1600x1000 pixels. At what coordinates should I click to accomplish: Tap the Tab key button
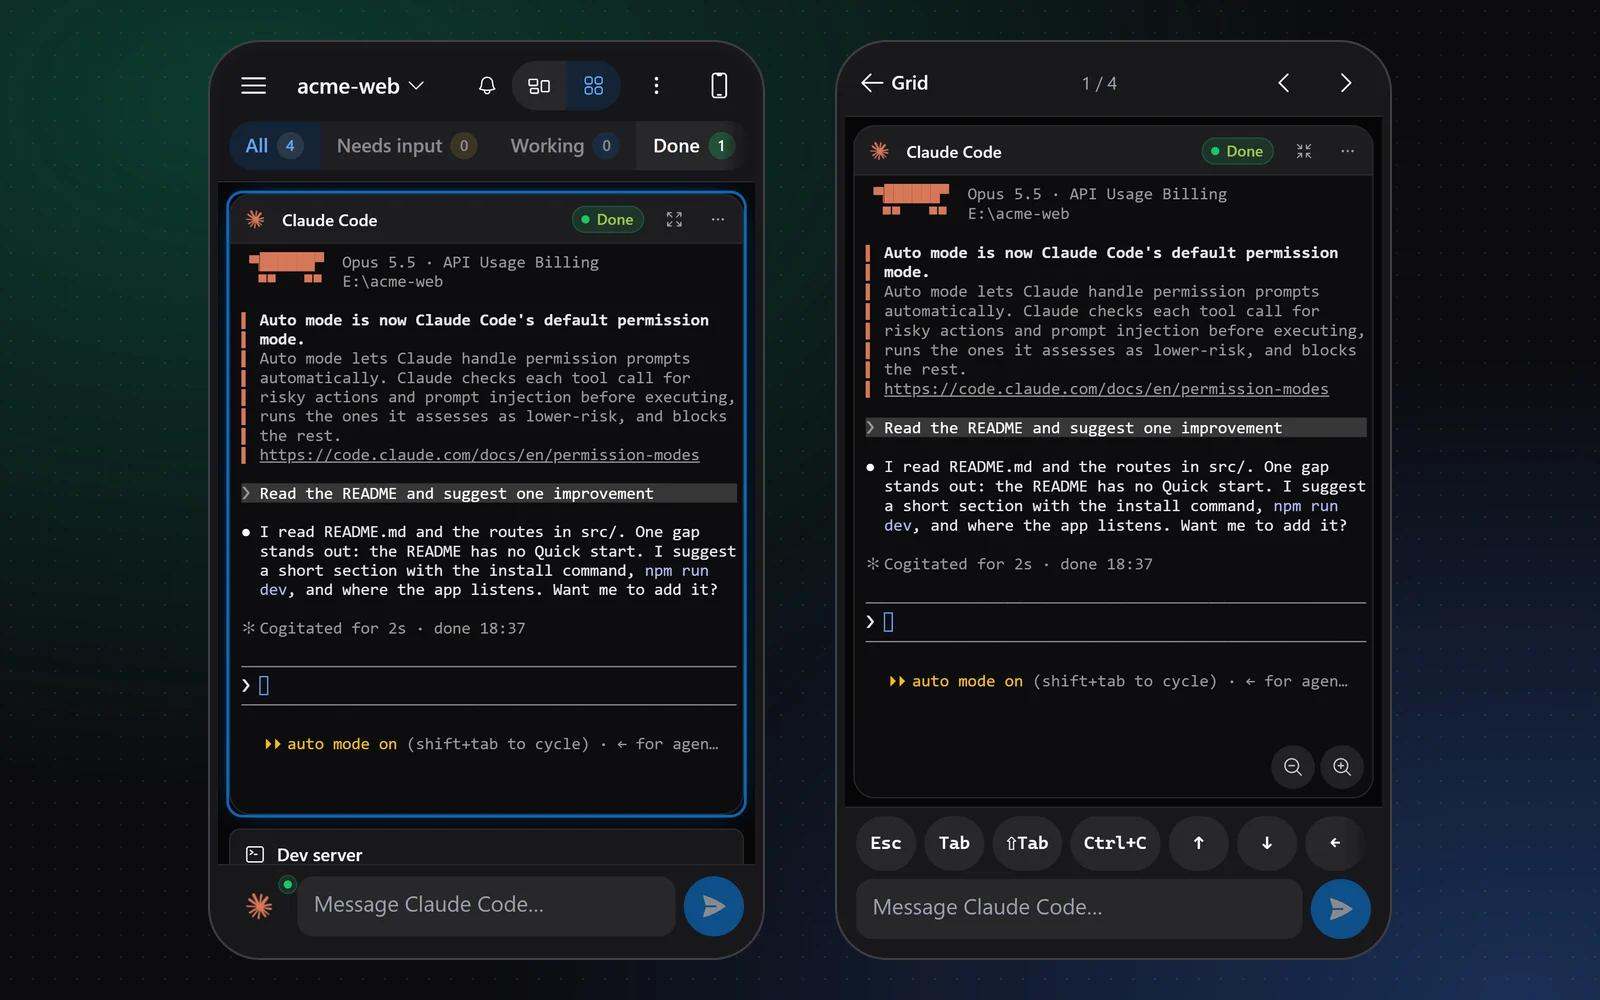pyautogui.click(x=954, y=843)
